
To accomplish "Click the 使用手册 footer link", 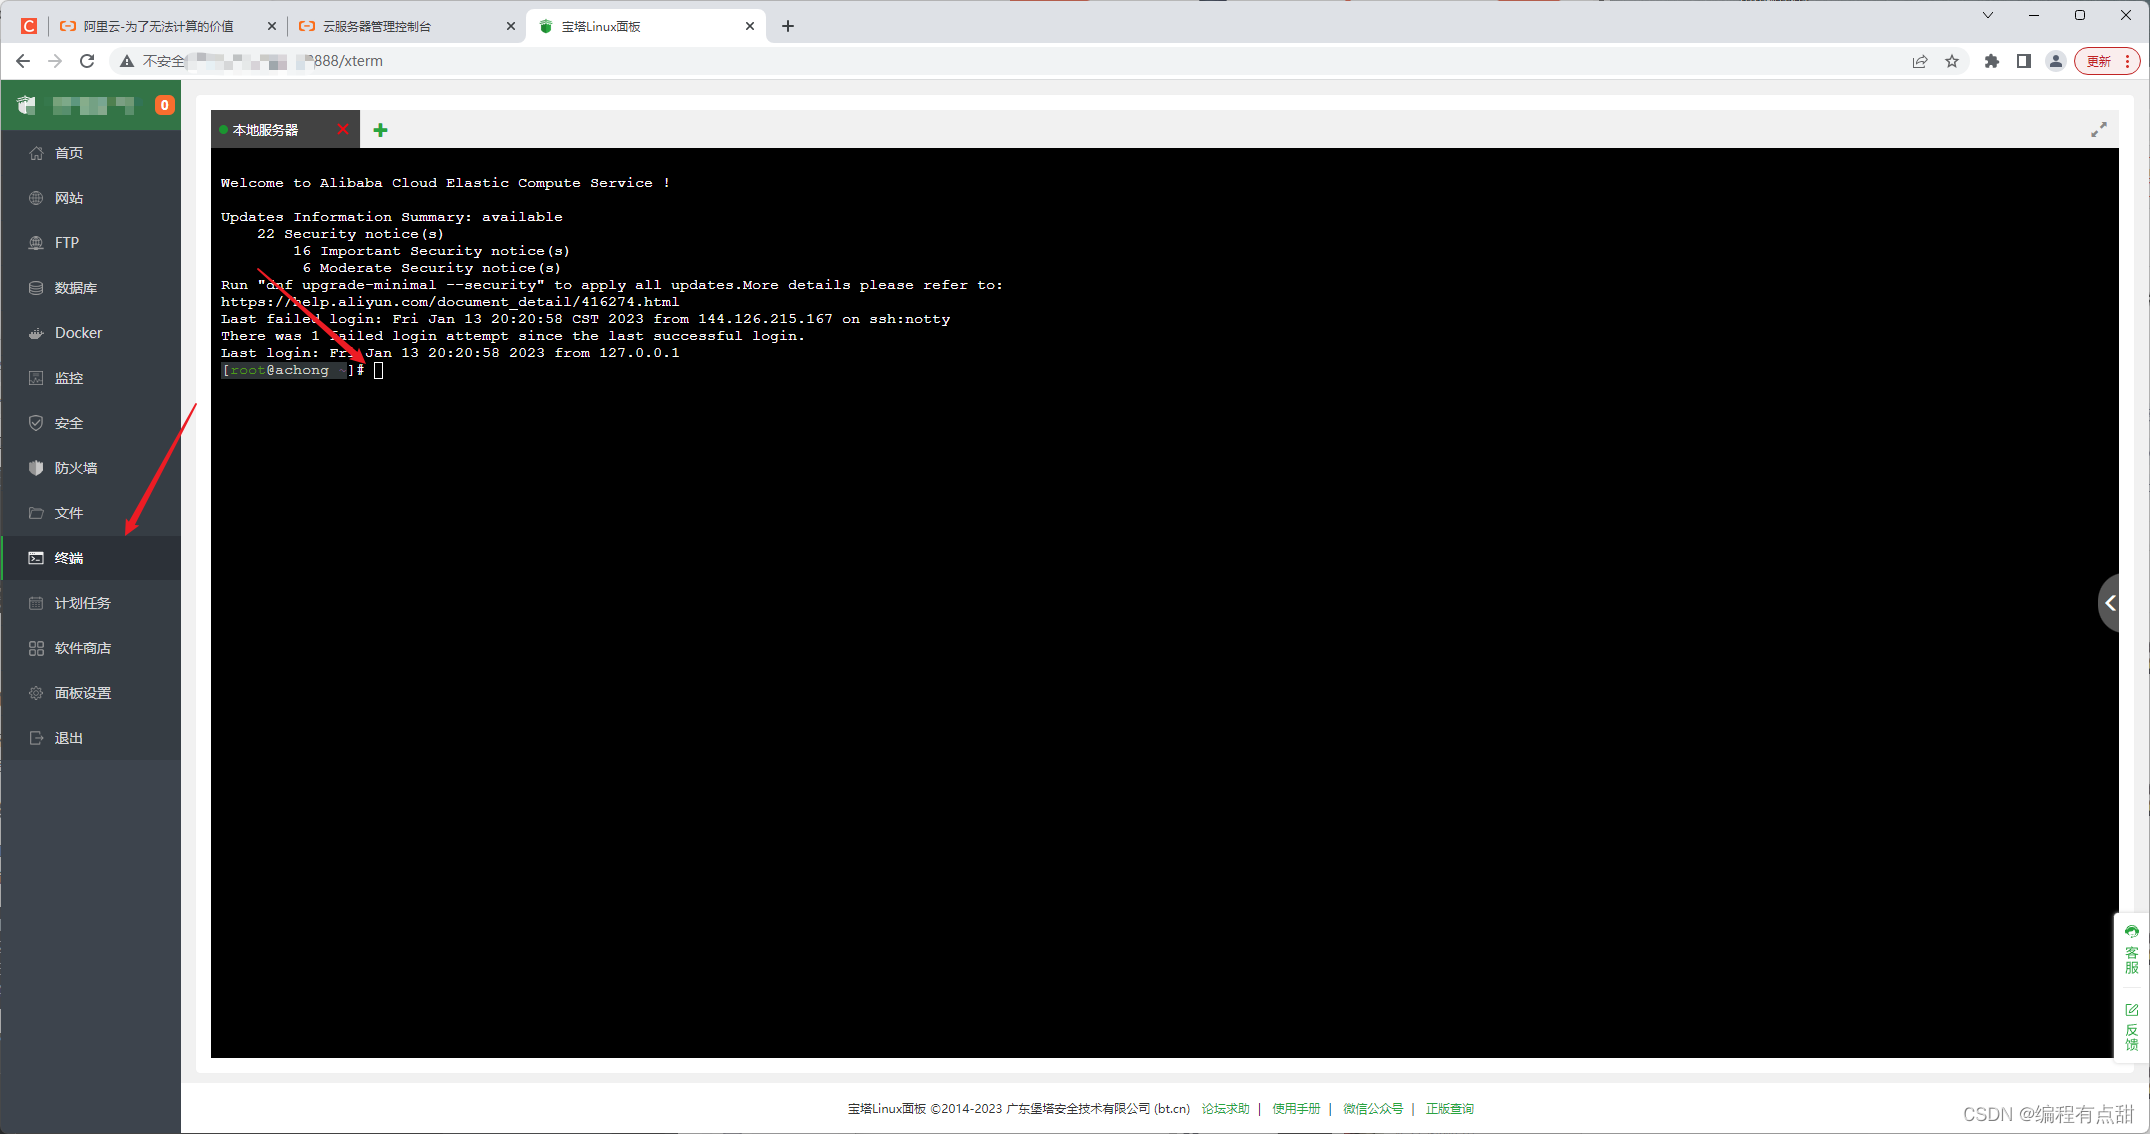I will 1296,1109.
